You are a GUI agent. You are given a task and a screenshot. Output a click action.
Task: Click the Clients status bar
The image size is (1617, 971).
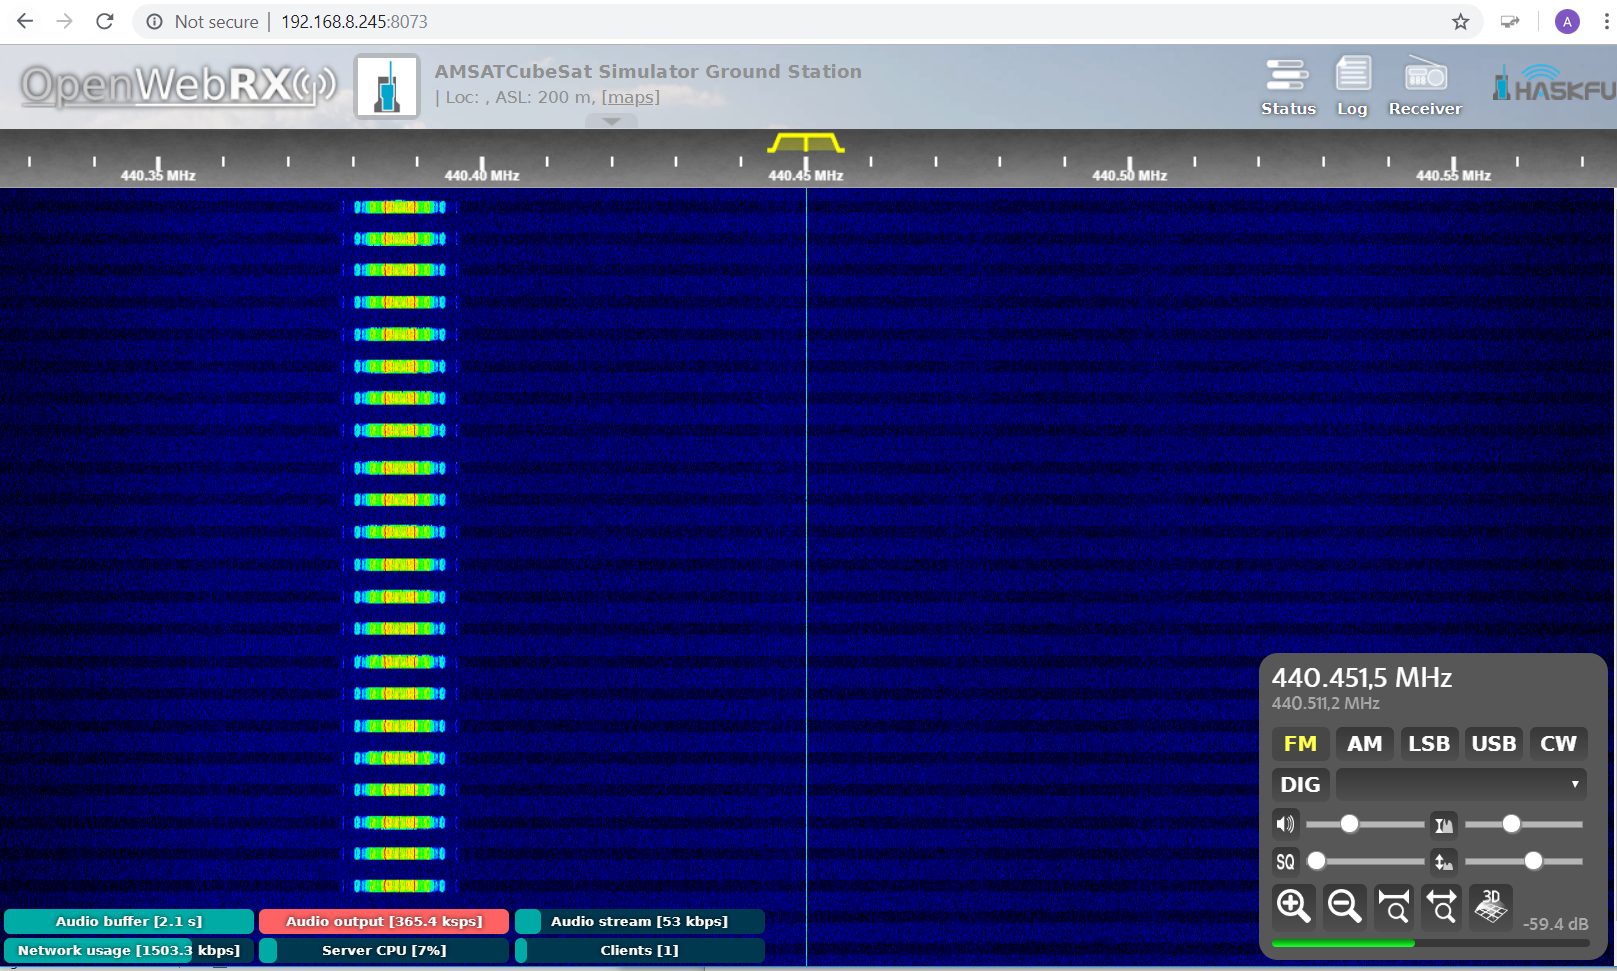point(640,950)
